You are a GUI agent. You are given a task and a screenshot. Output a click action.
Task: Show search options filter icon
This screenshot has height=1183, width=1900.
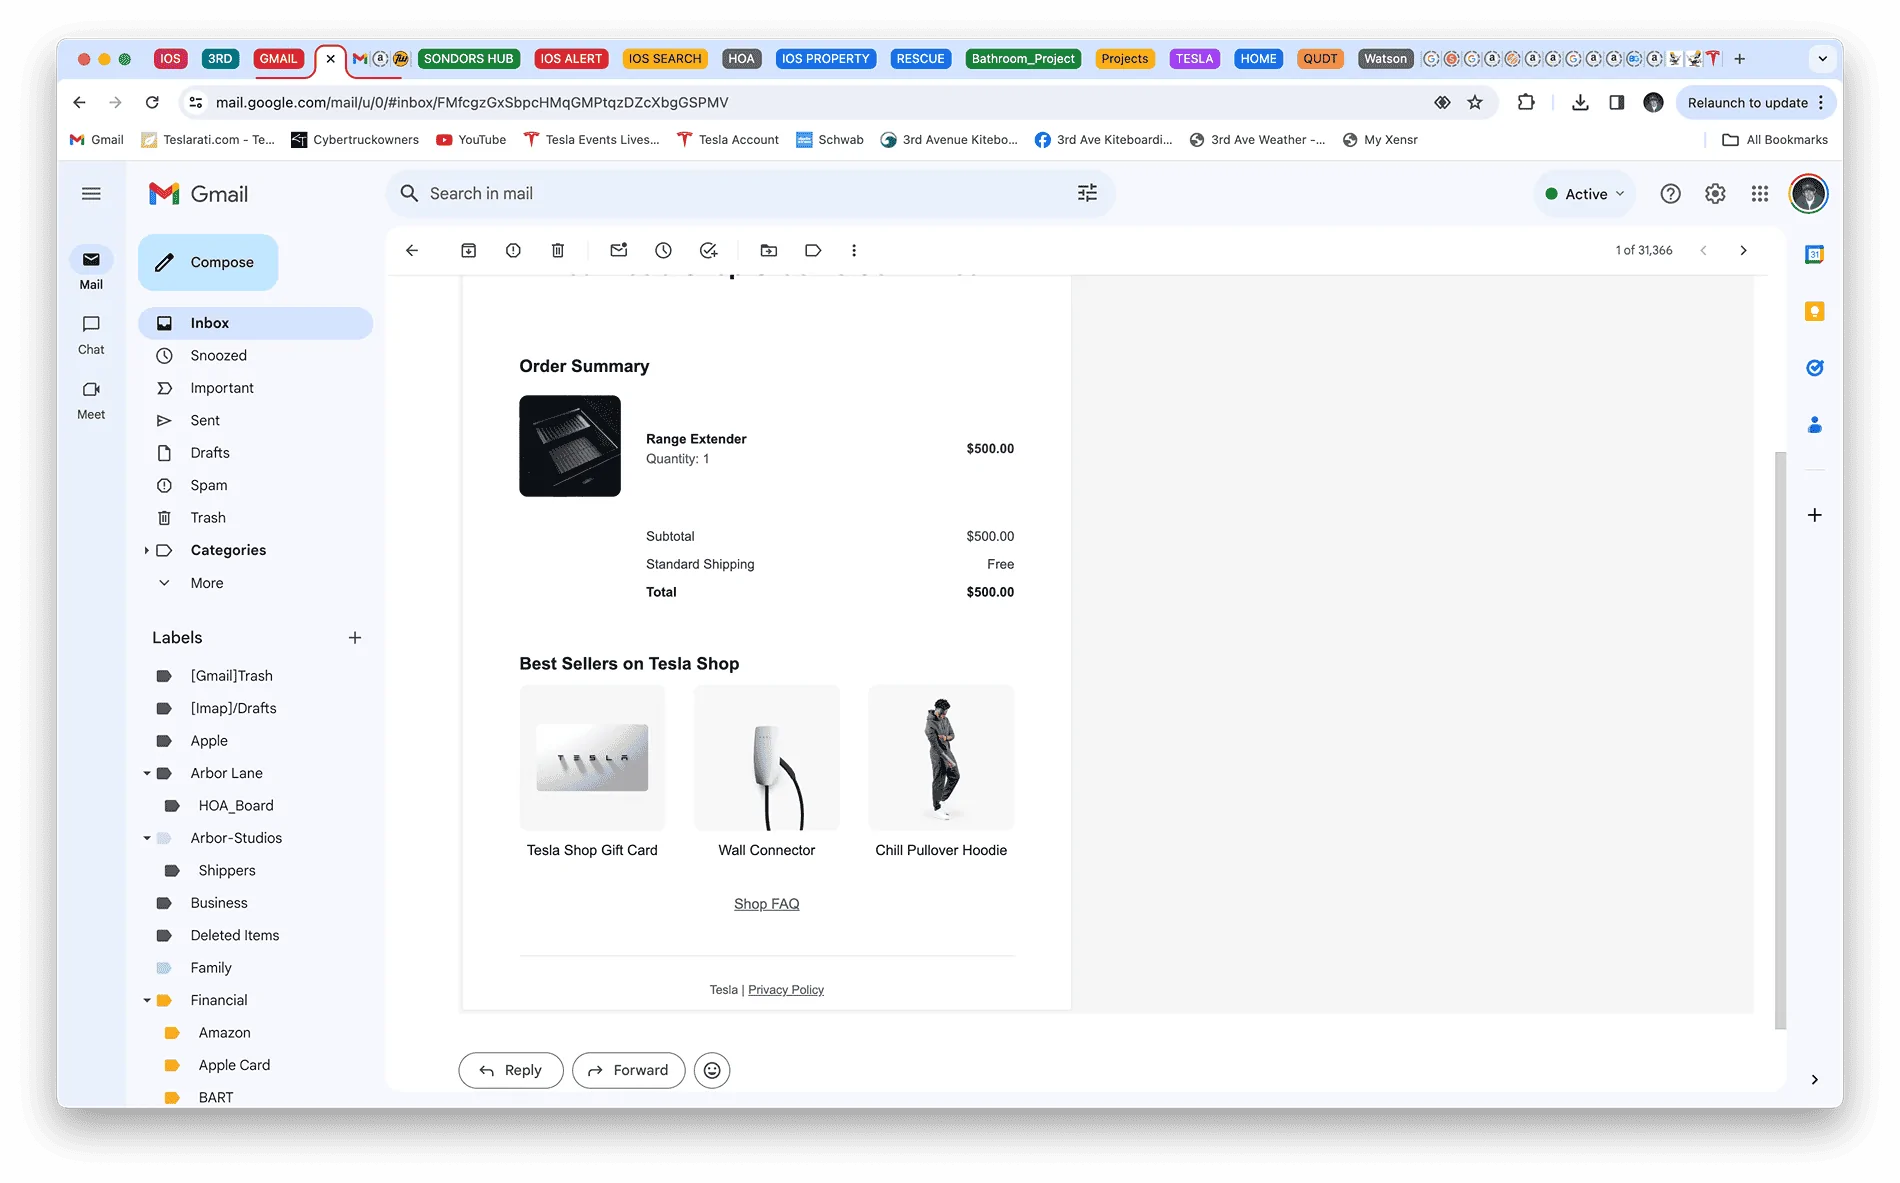coord(1087,193)
